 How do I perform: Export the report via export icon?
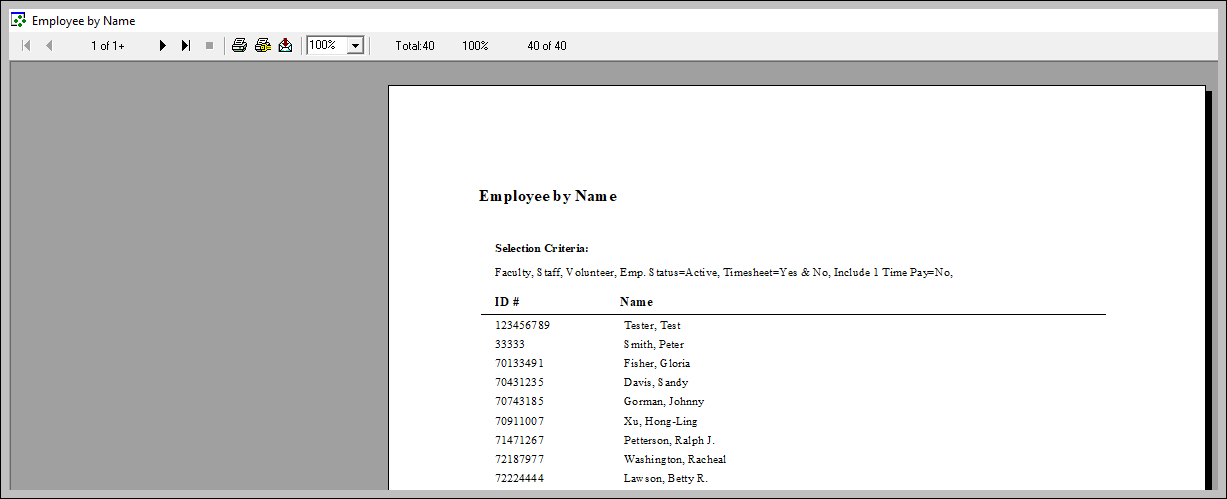coord(285,46)
